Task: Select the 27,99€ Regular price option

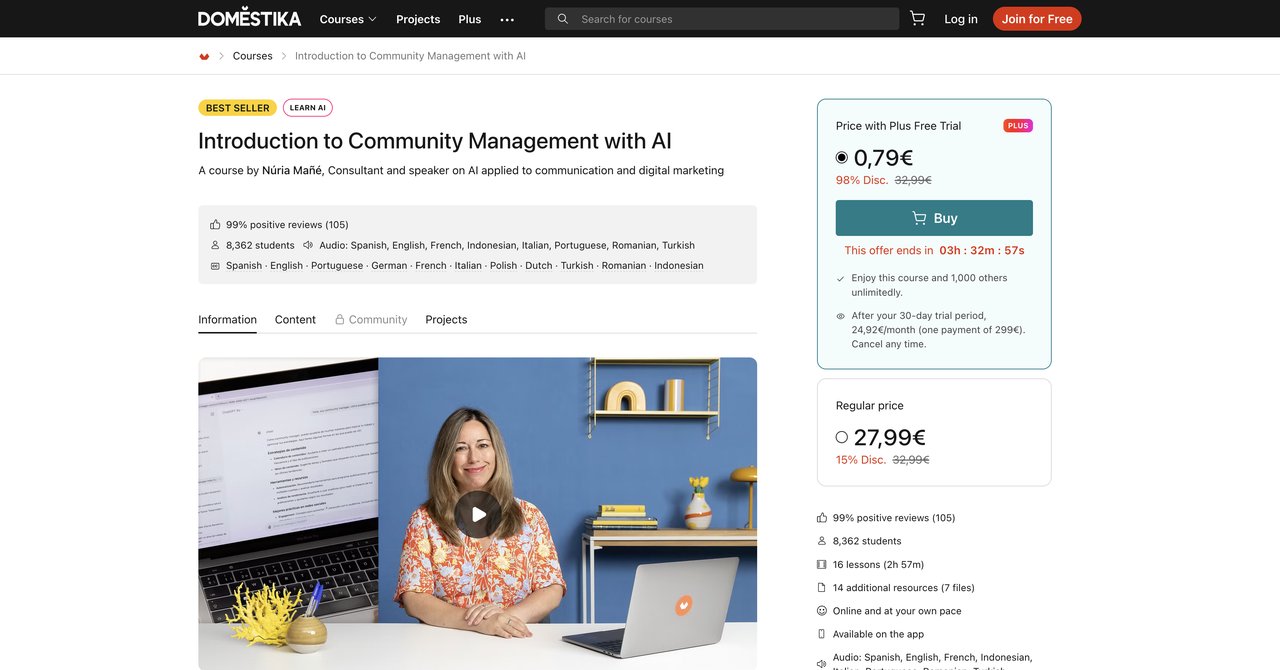Action: coord(841,437)
